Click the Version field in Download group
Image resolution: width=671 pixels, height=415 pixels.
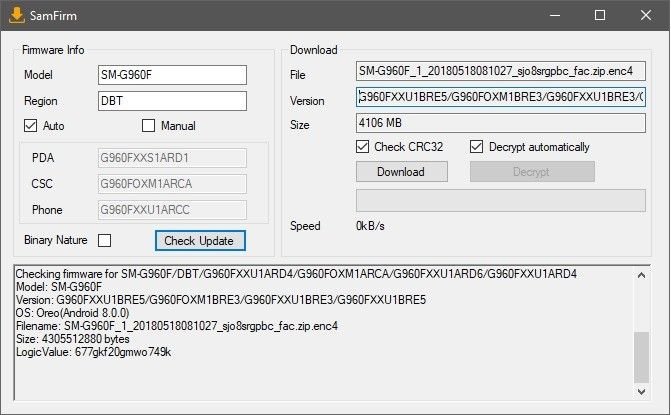point(501,97)
